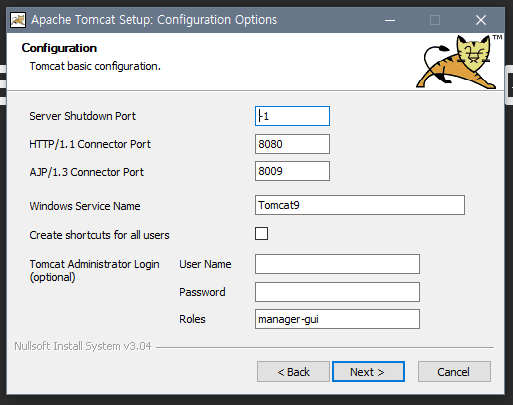Edit the Roles field containing manager-gui
This screenshot has width=513, height=405.
[337, 319]
